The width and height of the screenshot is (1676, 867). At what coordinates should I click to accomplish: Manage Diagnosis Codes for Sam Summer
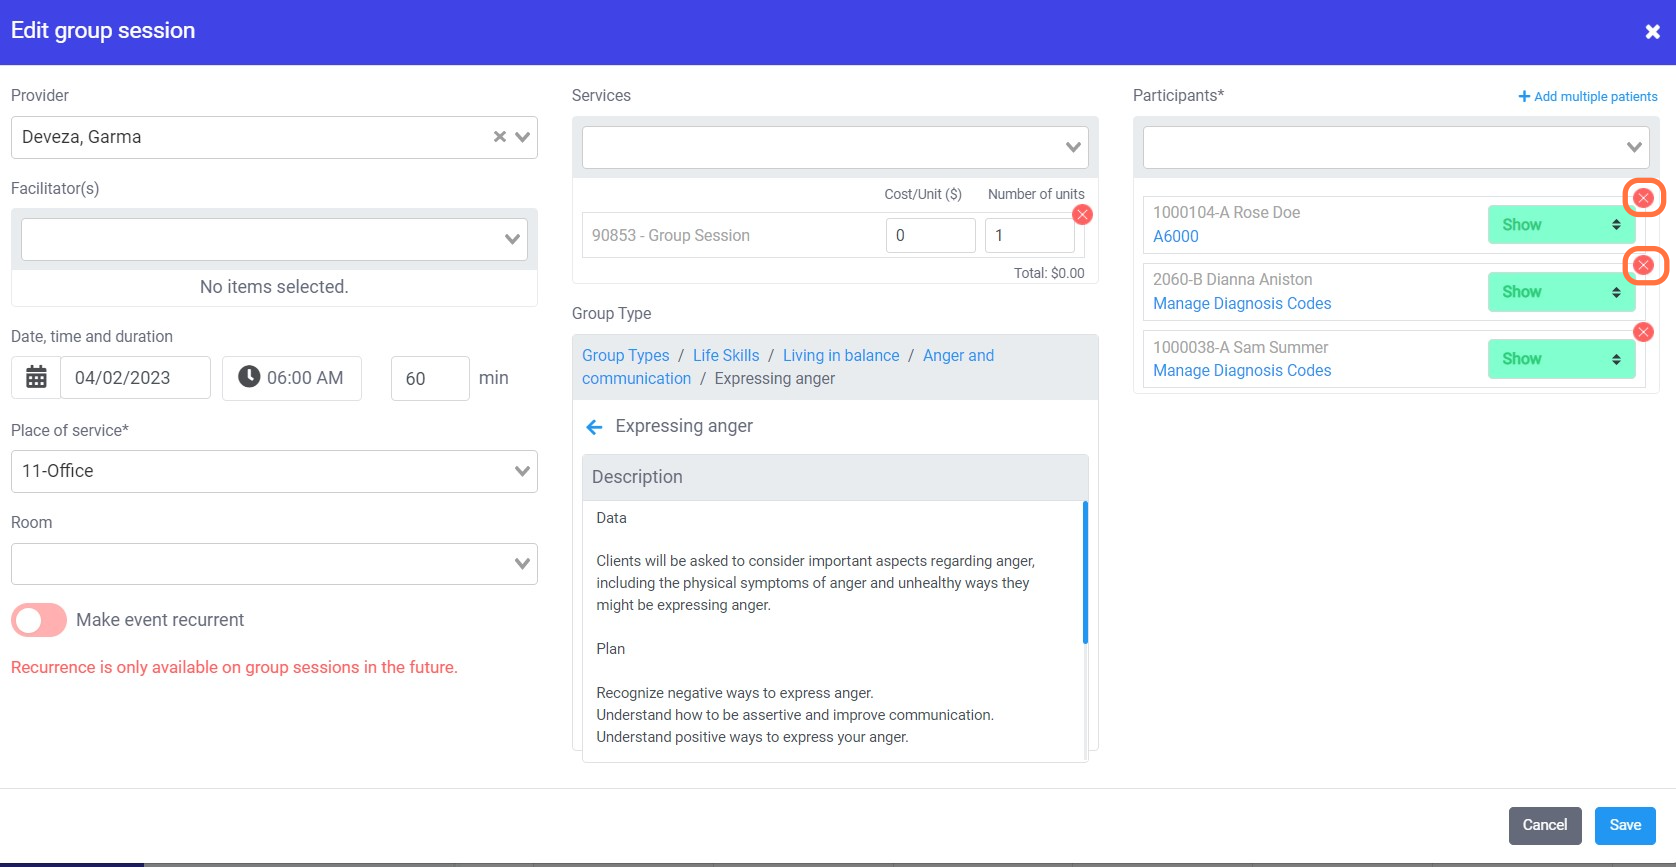[1242, 370]
